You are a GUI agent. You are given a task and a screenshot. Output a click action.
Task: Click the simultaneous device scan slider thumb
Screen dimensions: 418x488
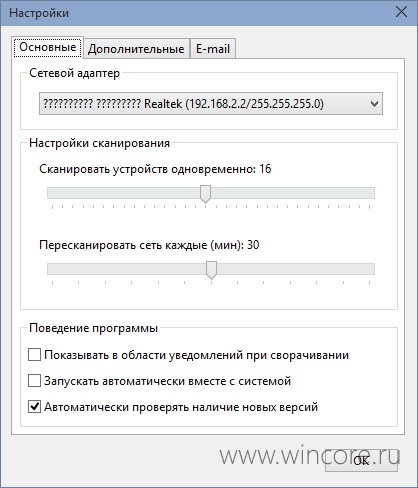pyautogui.click(x=205, y=194)
